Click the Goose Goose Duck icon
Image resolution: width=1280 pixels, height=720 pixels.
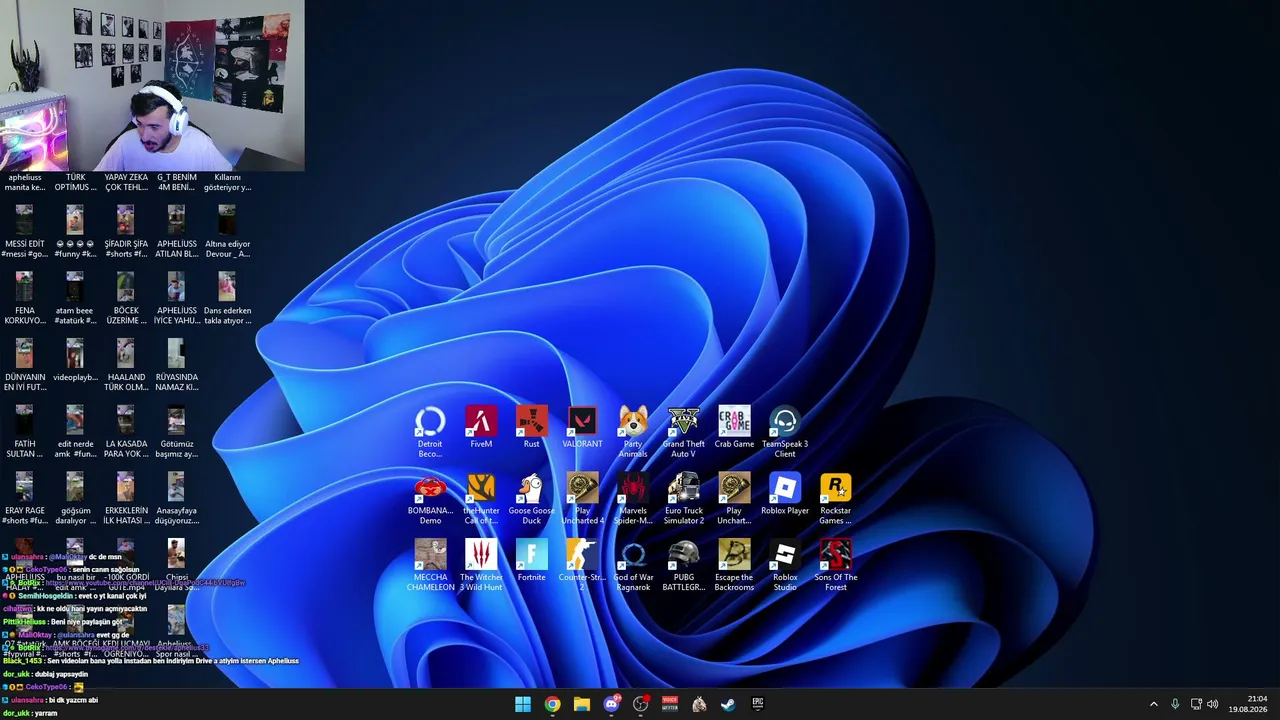[x=531, y=499]
